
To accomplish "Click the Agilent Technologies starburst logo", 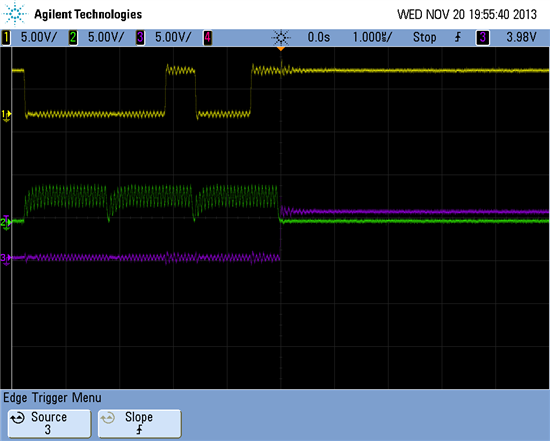I will [15, 13].
